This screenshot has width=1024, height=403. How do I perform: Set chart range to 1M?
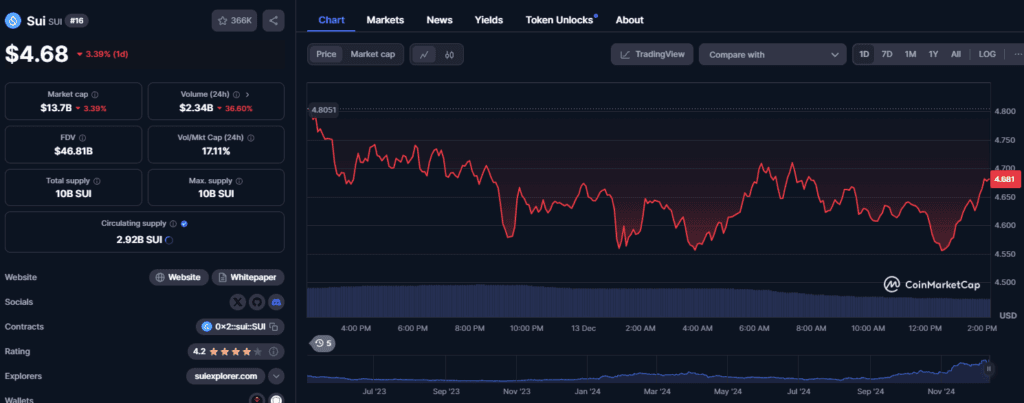pos(910,55)
